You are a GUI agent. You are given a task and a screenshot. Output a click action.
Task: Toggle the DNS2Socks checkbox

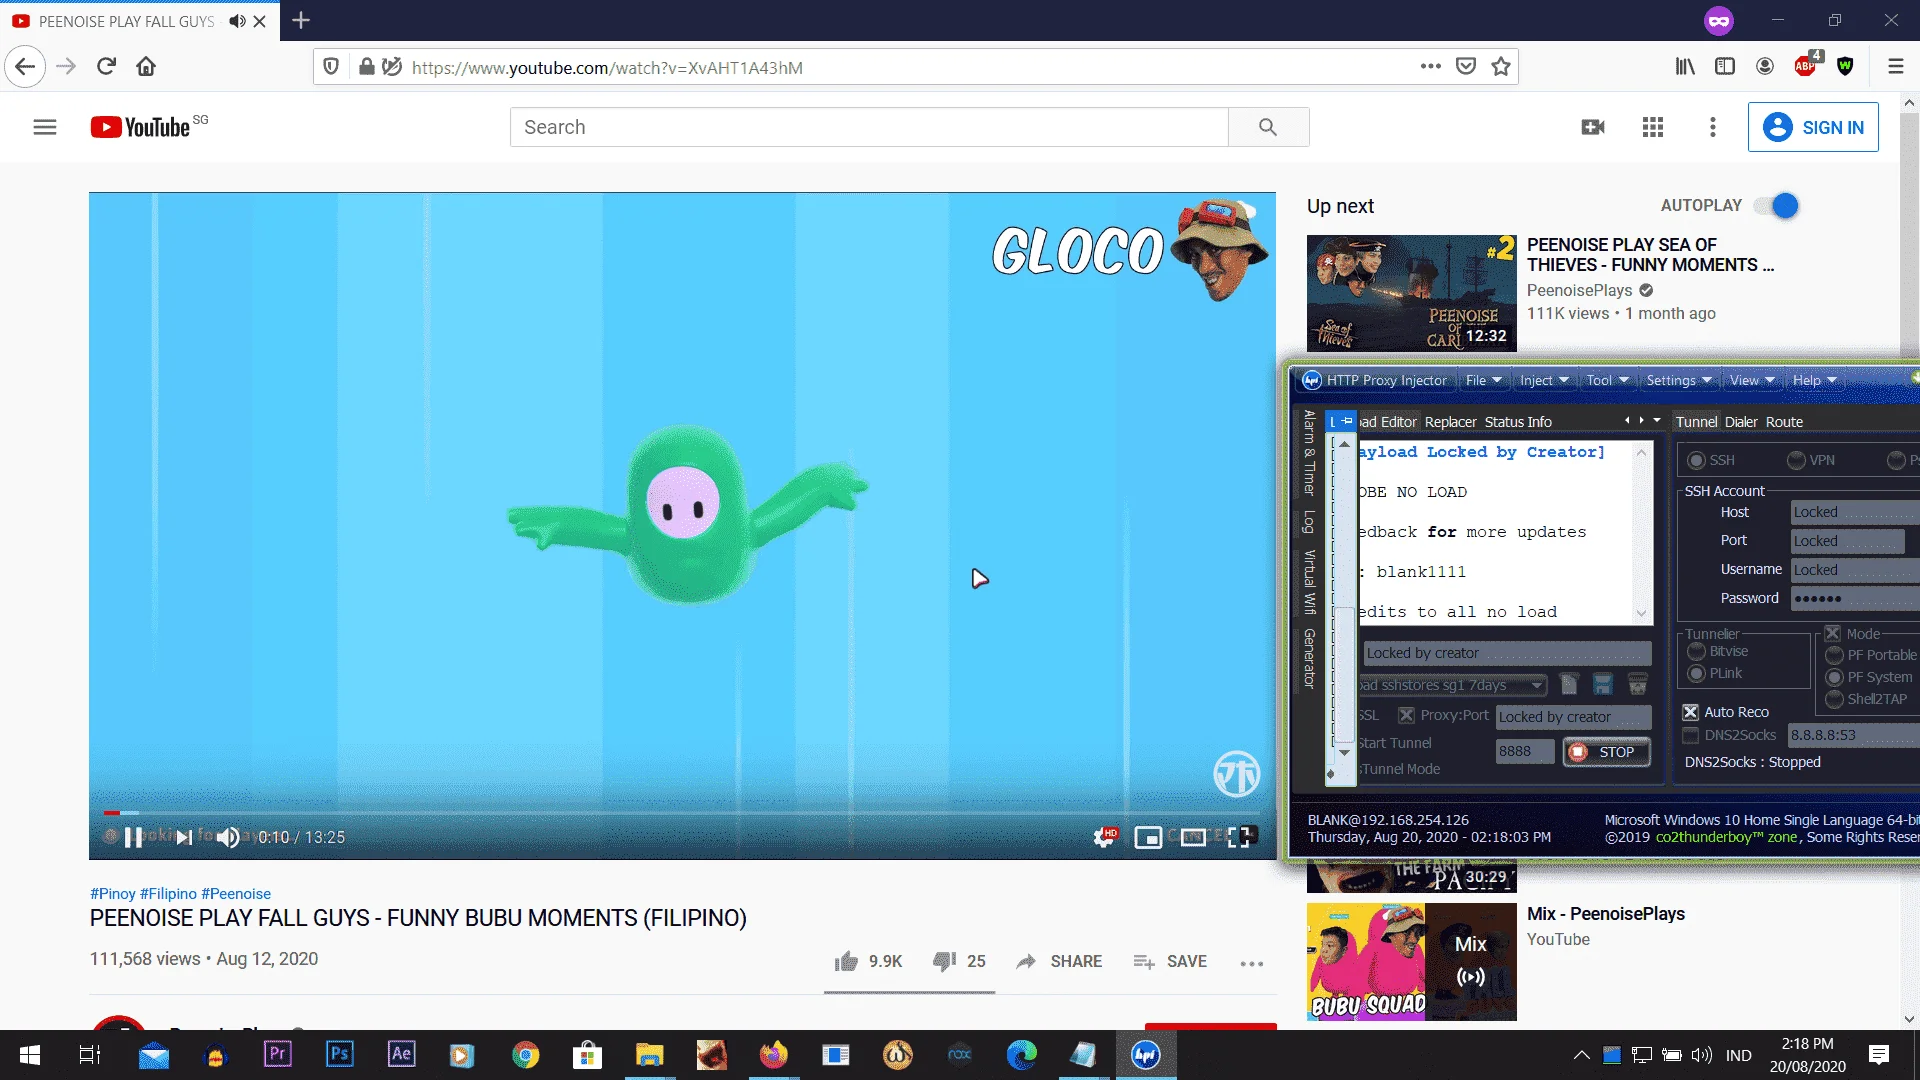(x=1691, y=736)
